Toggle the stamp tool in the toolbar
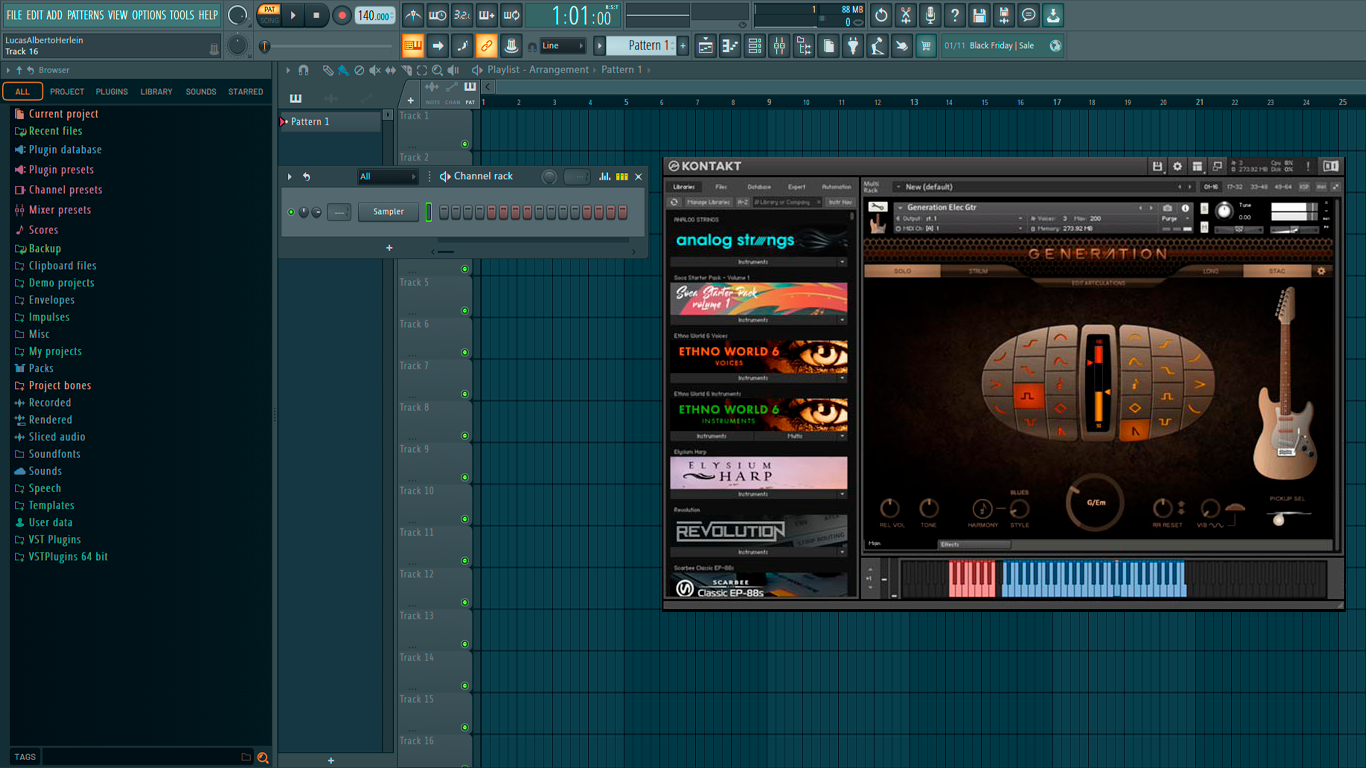 [x=511, y=46]
